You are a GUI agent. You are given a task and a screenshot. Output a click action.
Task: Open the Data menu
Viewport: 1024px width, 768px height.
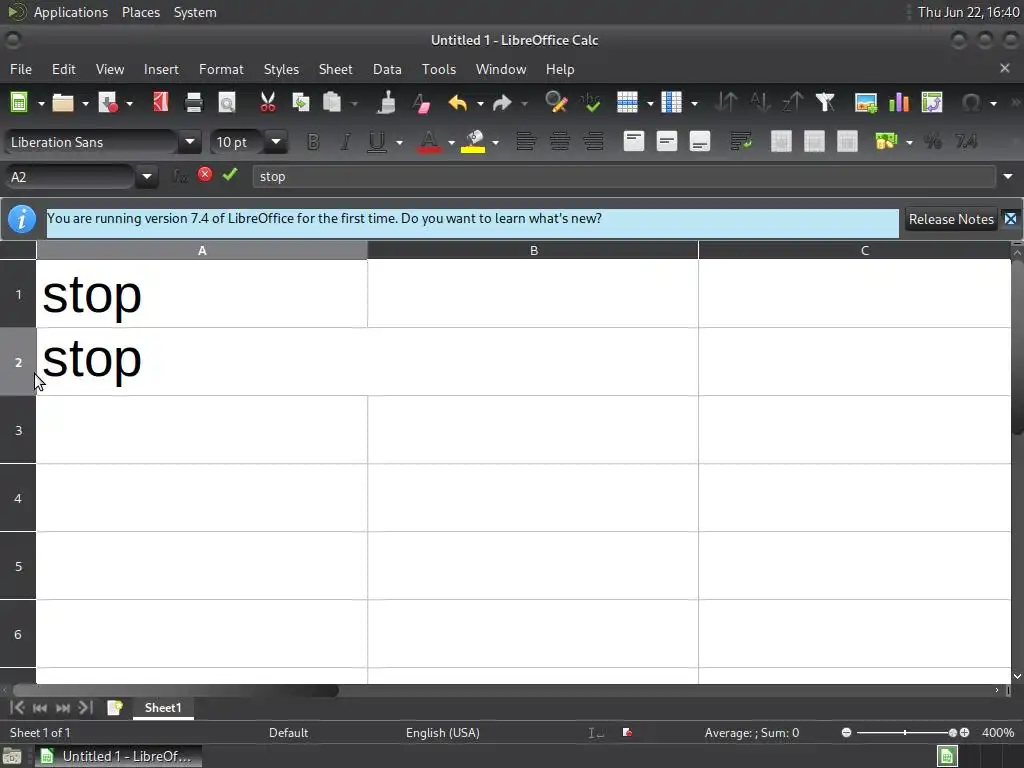coord(387,69)
